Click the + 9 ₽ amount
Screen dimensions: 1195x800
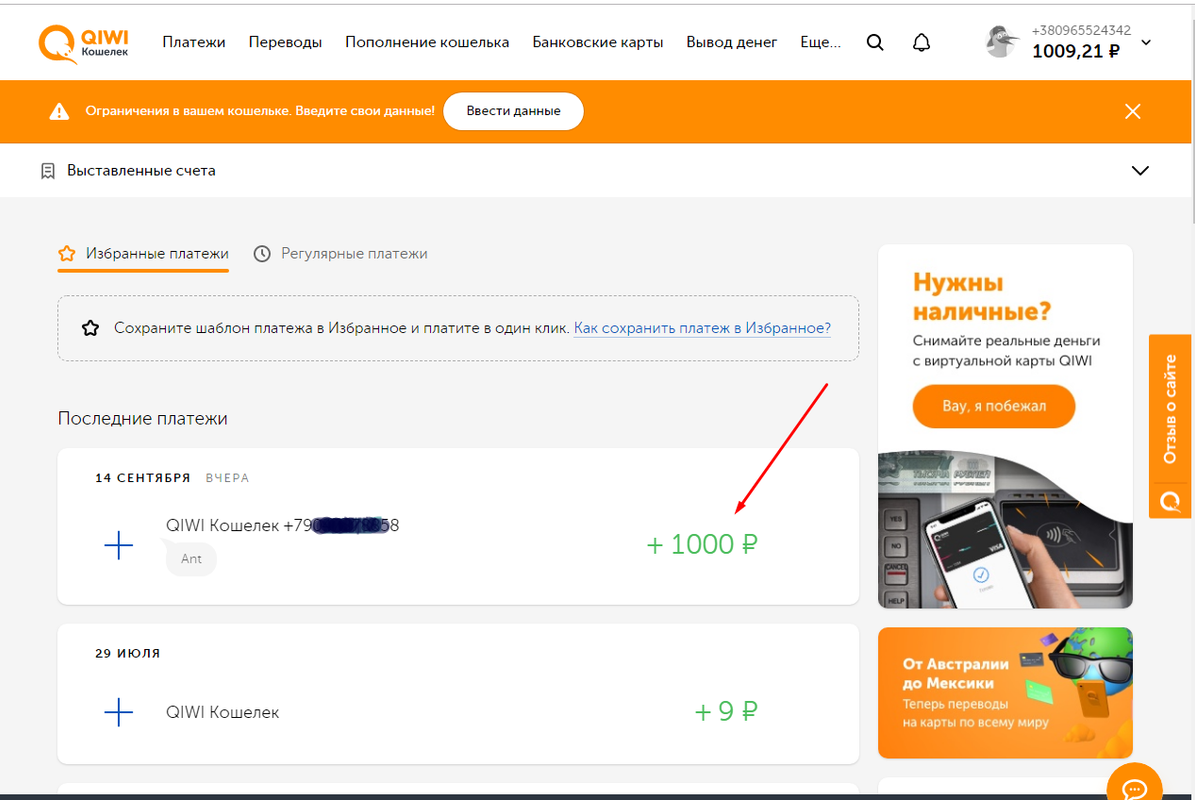(x=726, y=712)
